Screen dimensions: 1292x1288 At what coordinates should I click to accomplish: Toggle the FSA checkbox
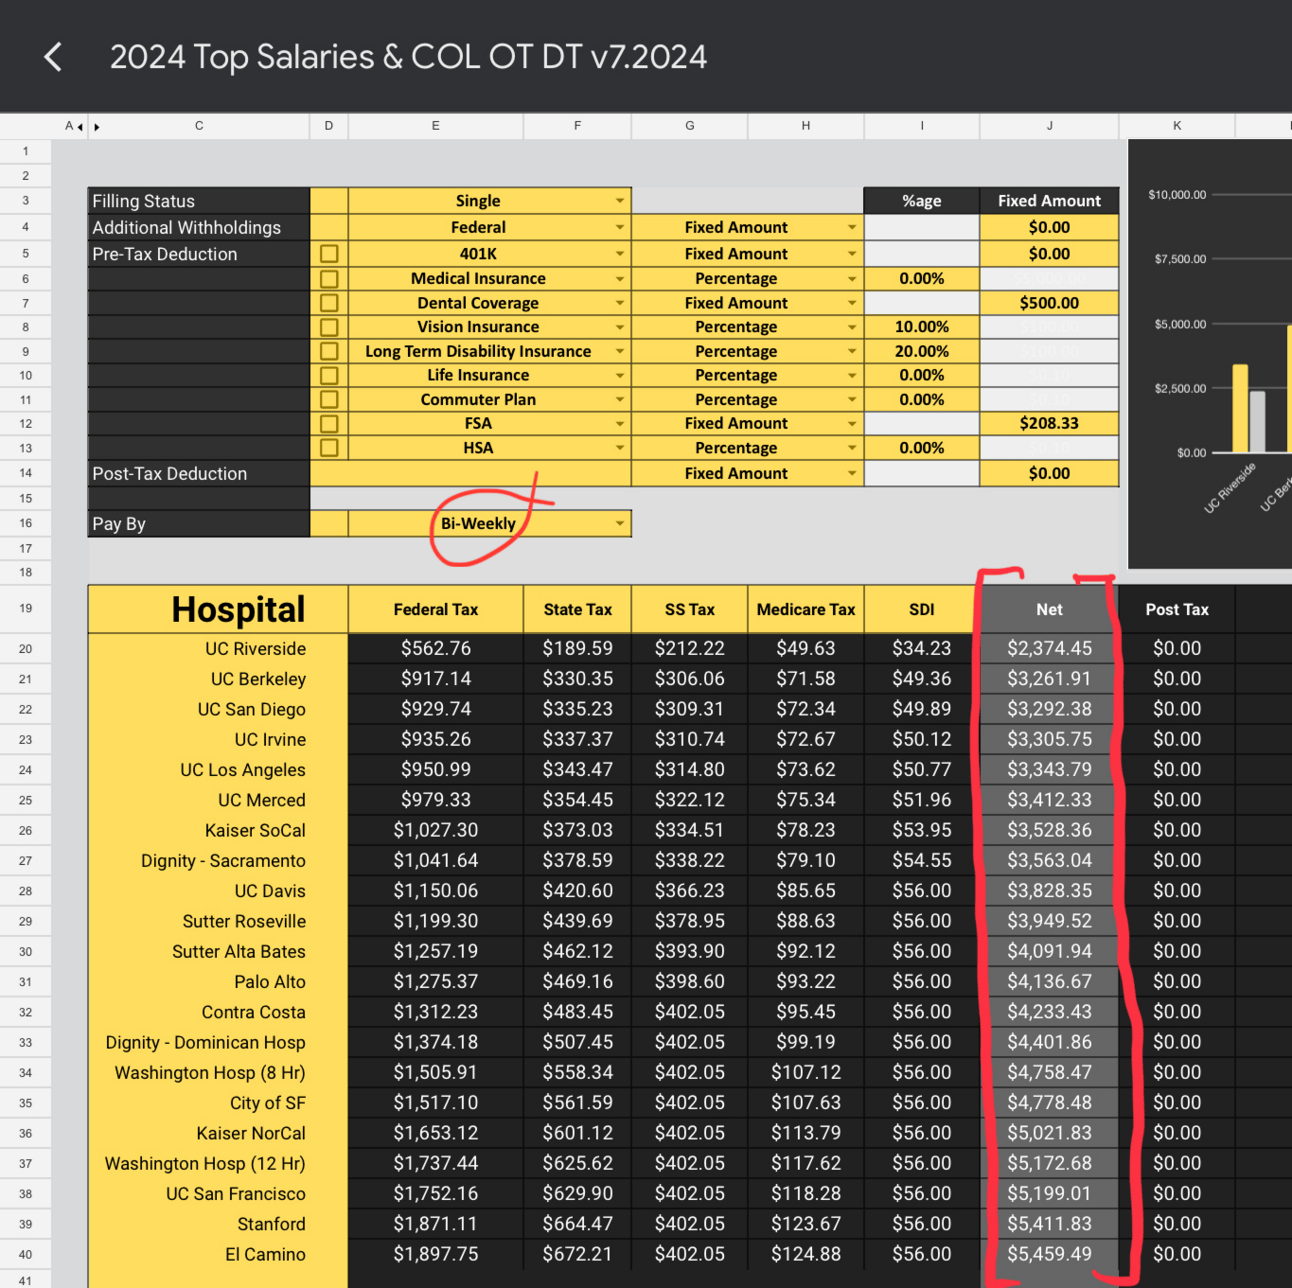(329, 424)
